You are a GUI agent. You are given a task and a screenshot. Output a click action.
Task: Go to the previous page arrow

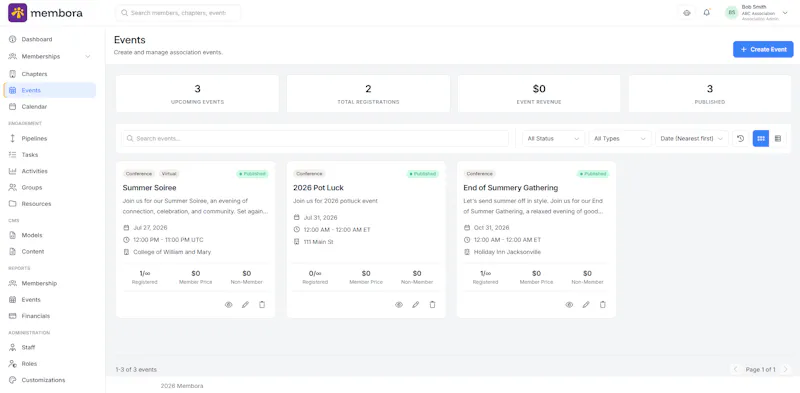[x=735, y=369]
